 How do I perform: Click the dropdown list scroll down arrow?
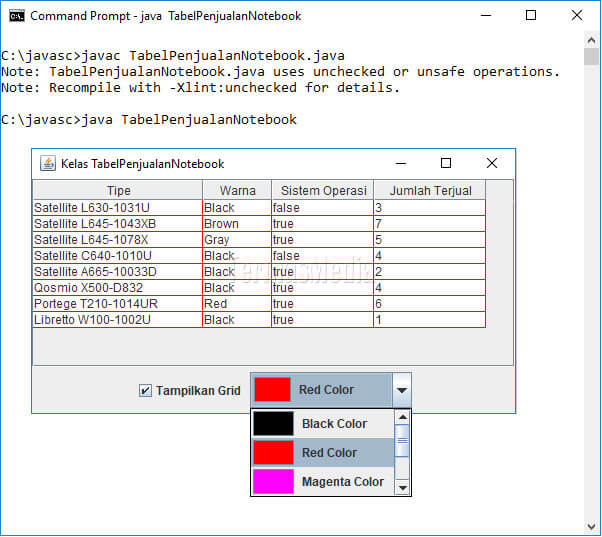pyautogui.click(x=402, y=488)
